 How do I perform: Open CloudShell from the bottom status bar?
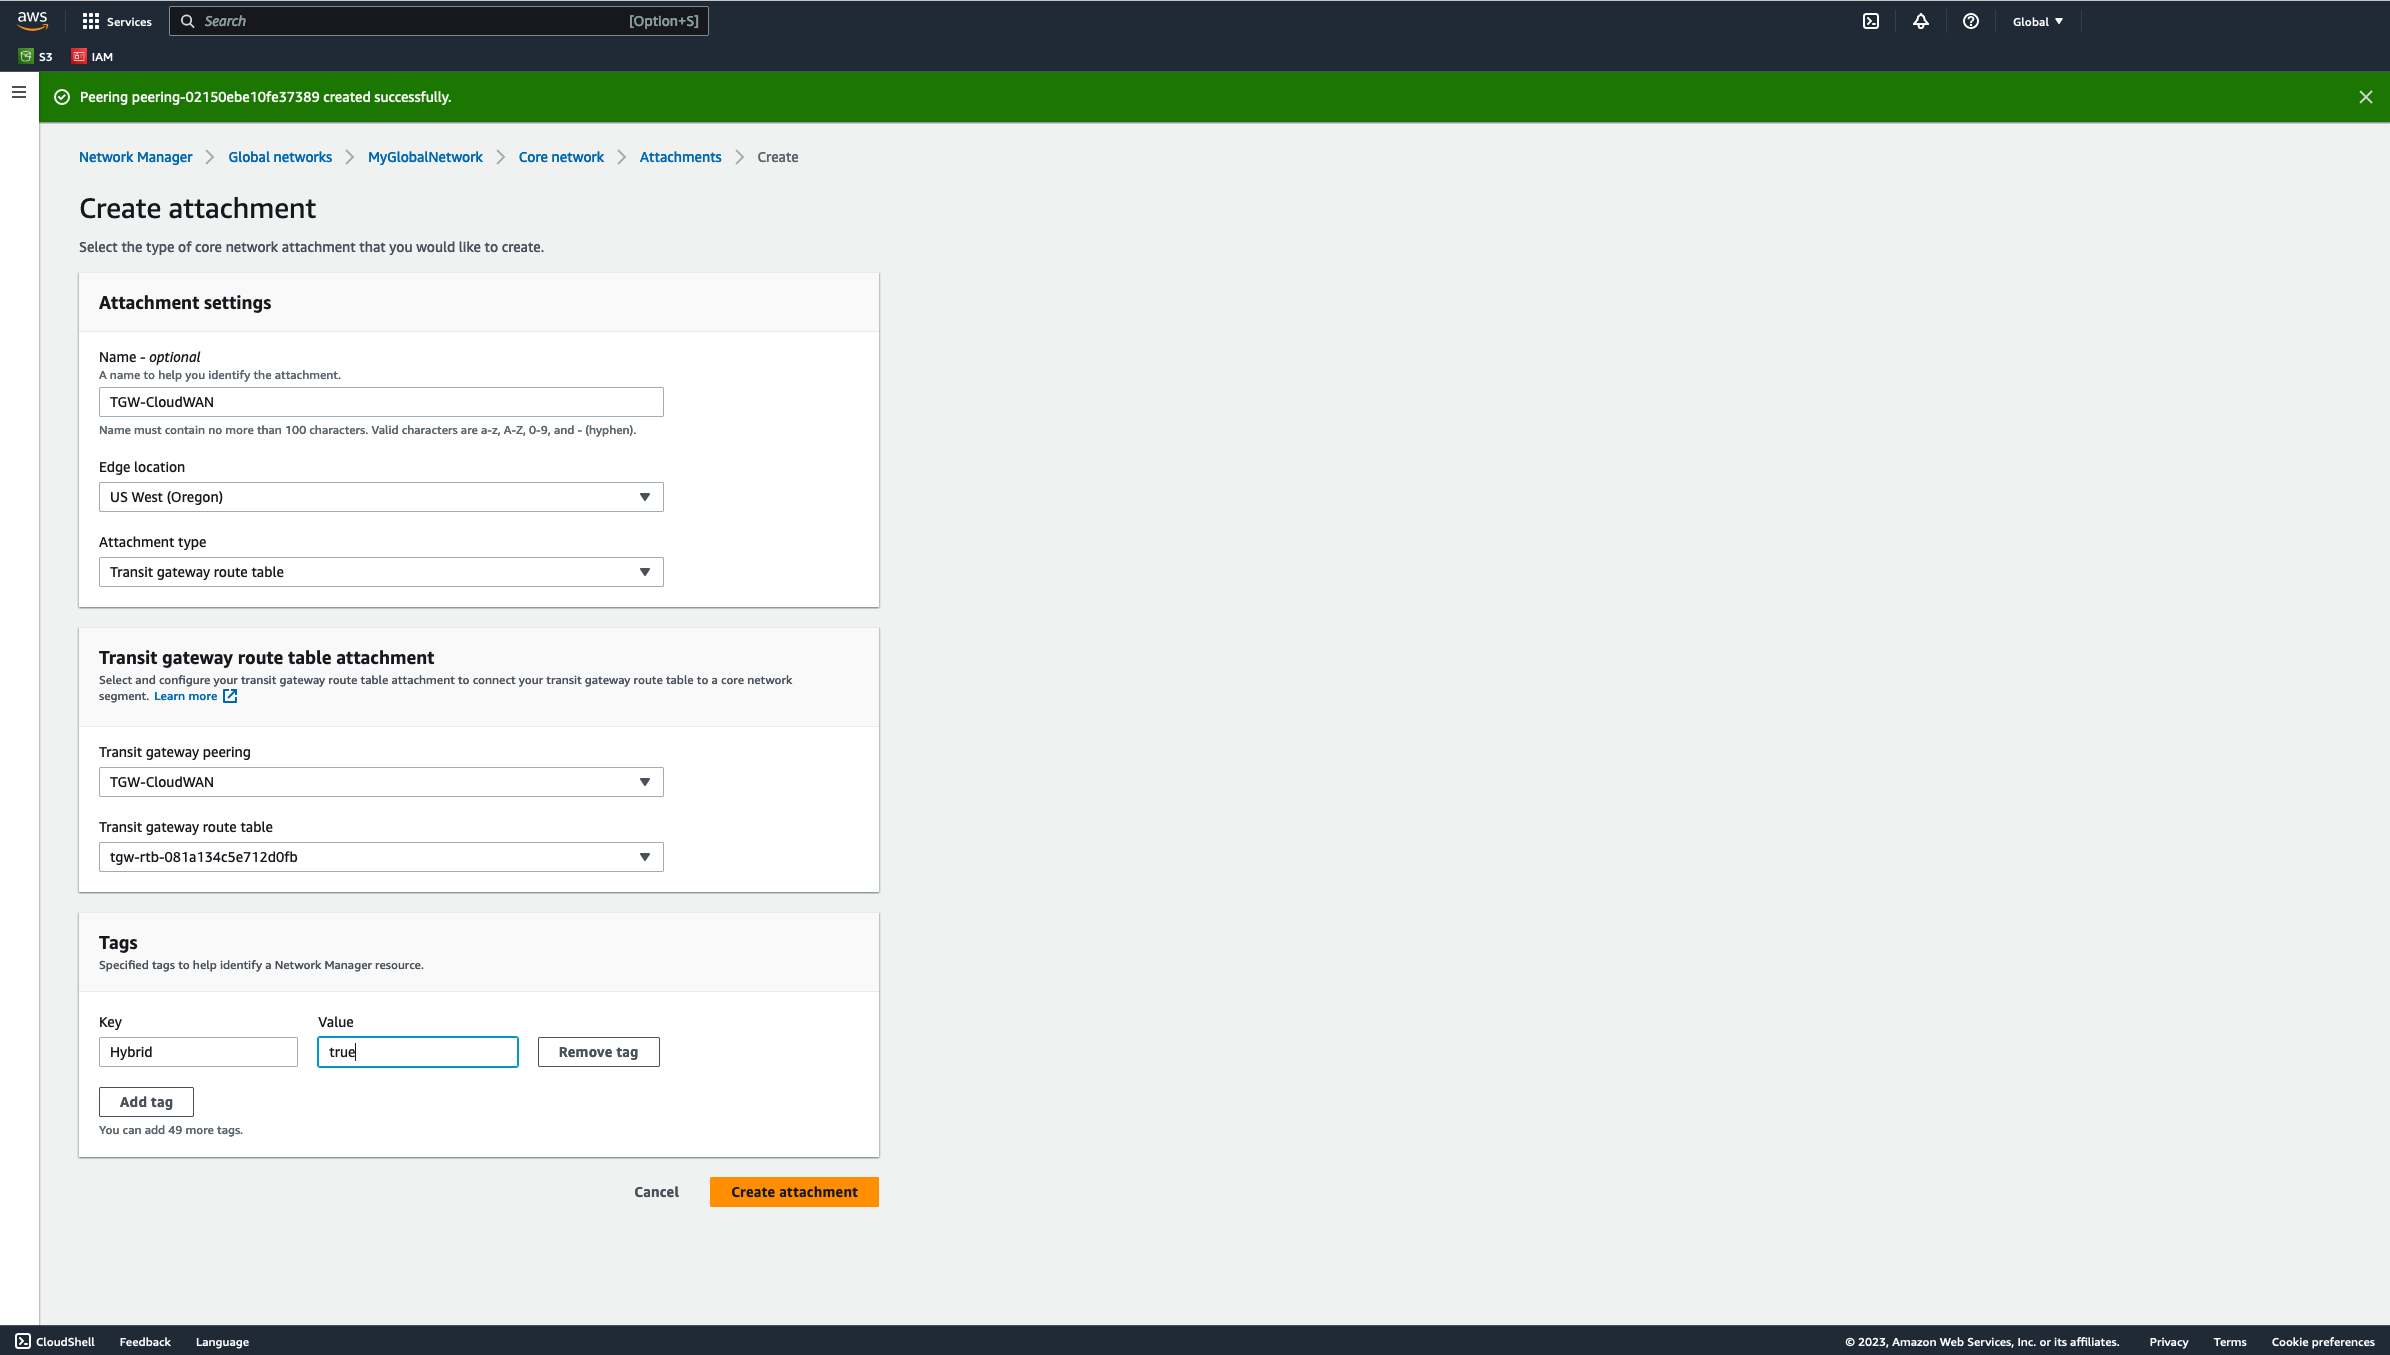tap(55, 1341)
